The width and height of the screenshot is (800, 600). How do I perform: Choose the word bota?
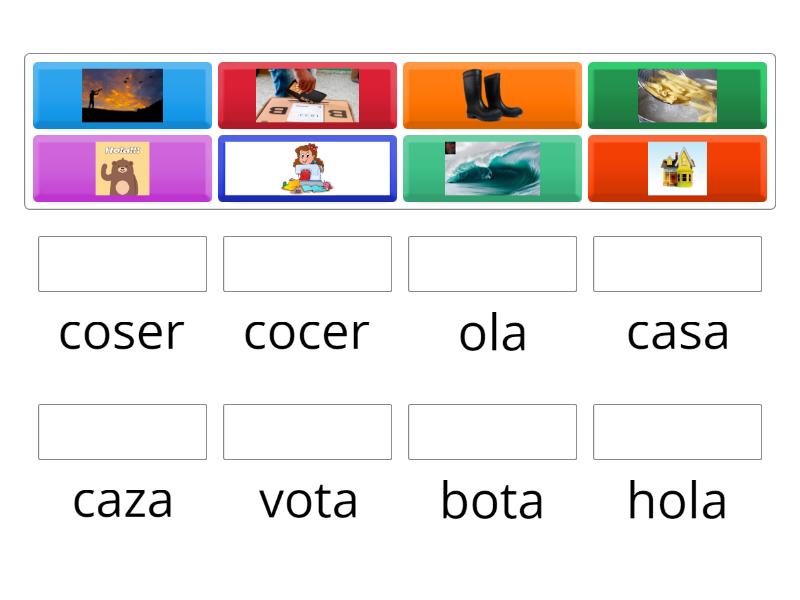492,501
